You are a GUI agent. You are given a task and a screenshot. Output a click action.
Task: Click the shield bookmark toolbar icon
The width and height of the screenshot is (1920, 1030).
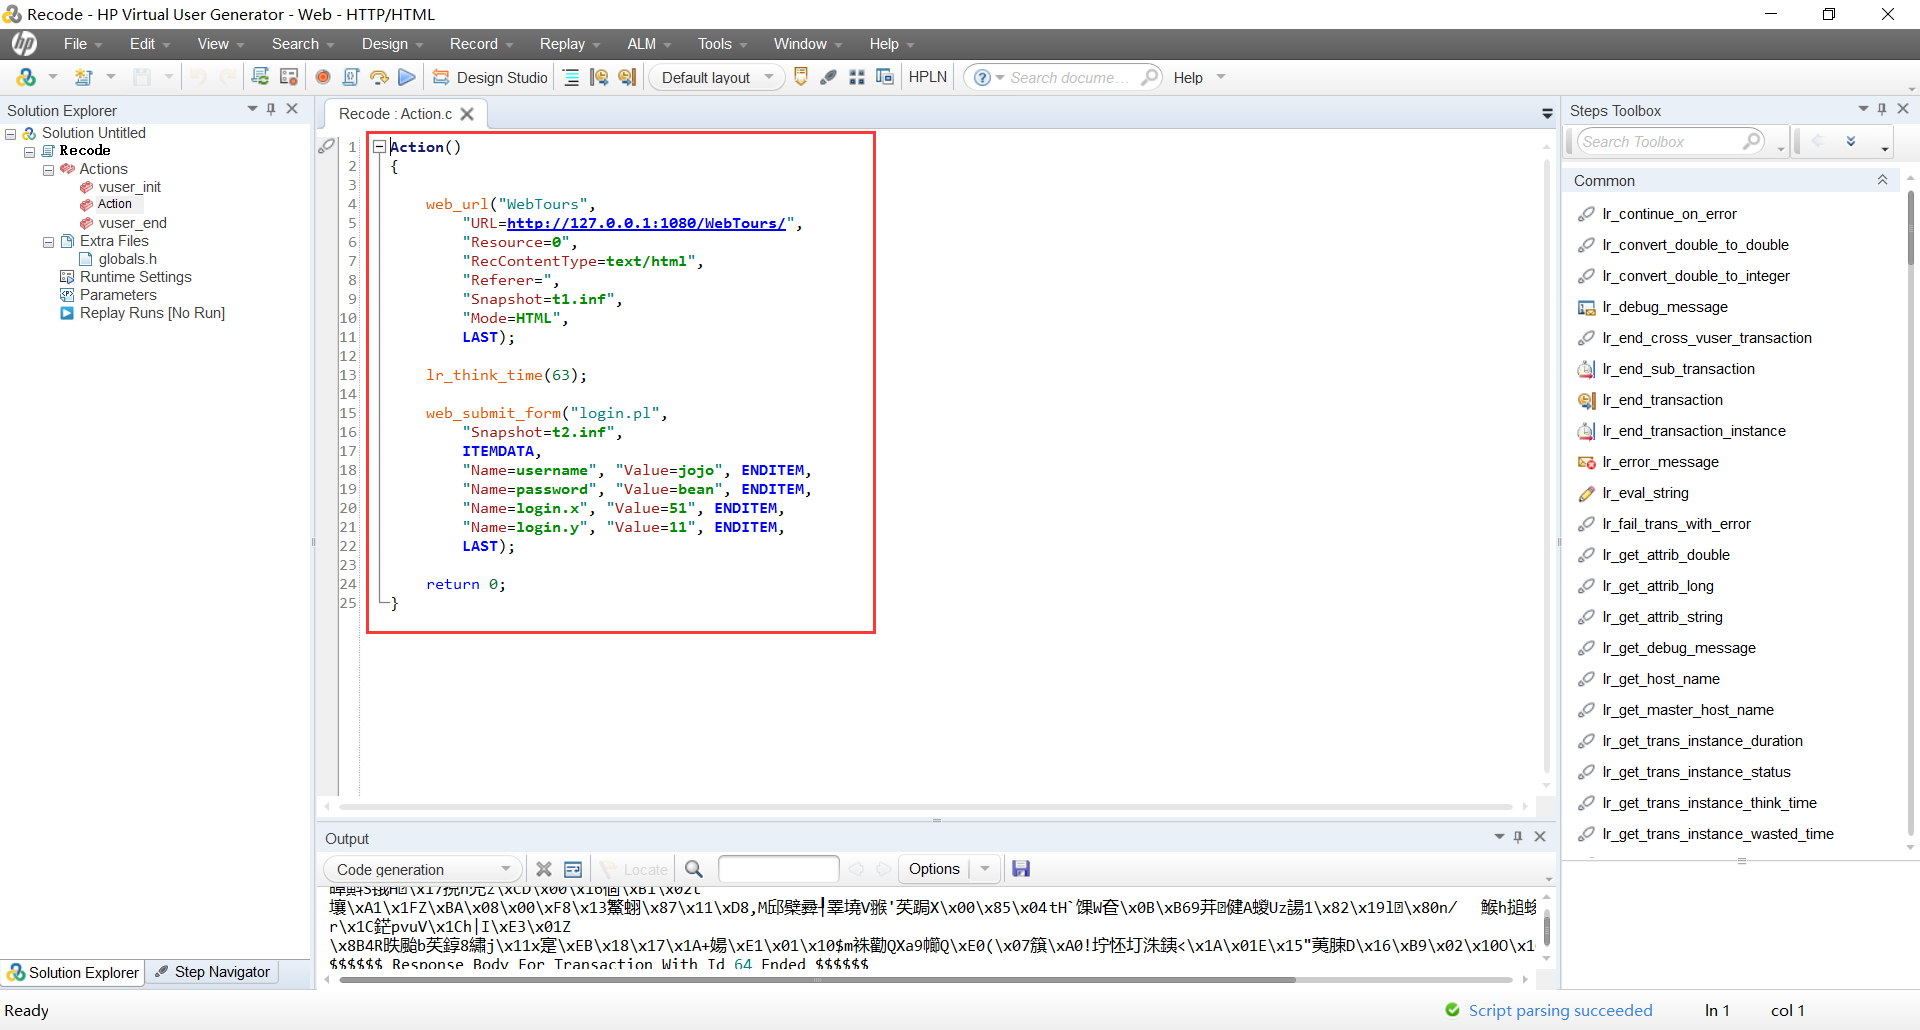tap(800, 77)
